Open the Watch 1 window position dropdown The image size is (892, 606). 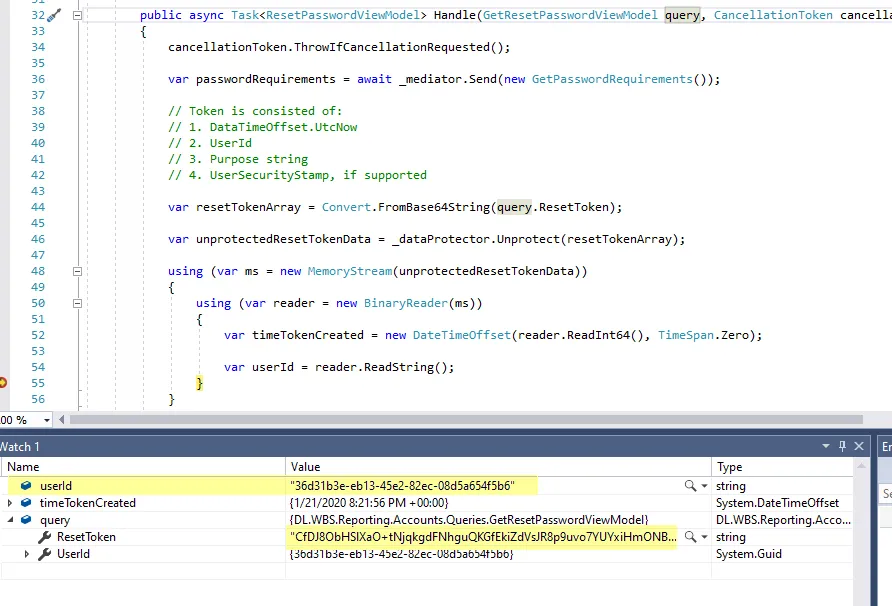point(826,447)
